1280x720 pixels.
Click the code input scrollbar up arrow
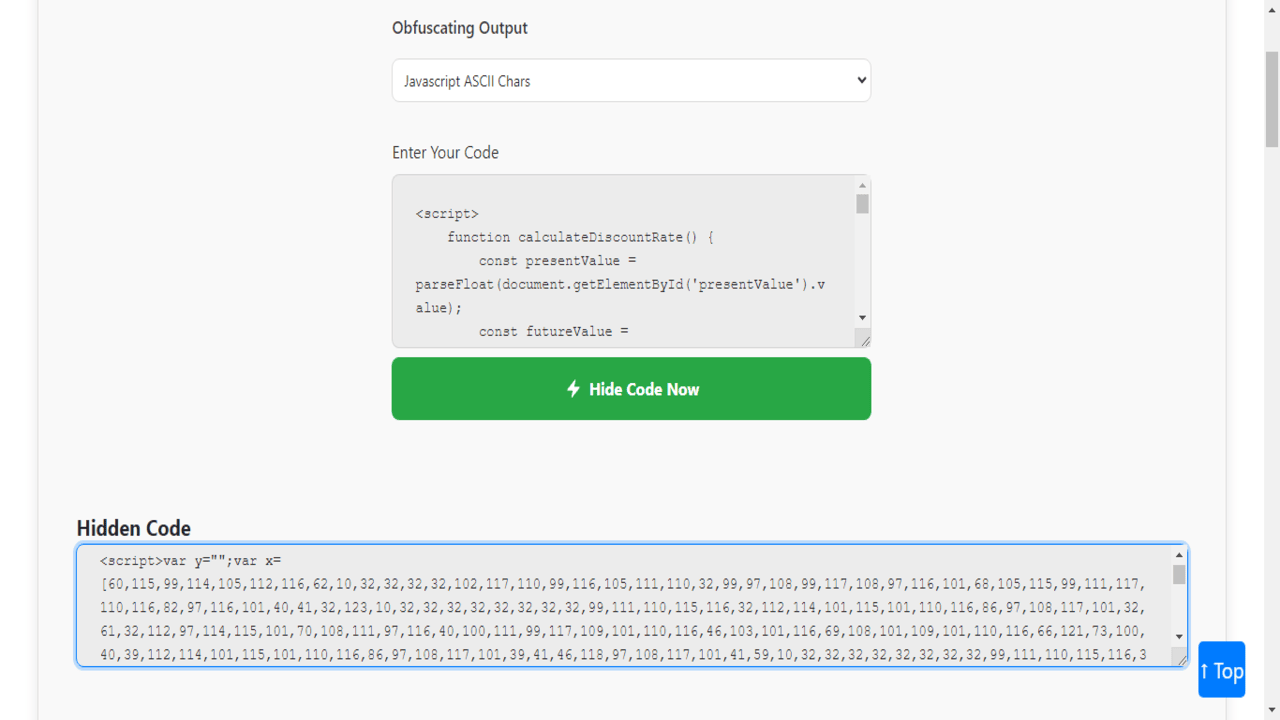862,186
